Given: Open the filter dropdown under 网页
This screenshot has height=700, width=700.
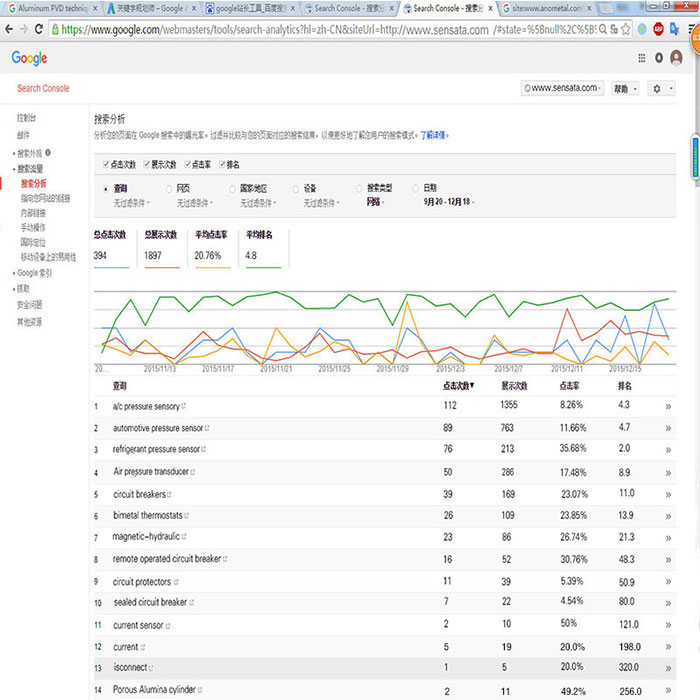Looking at the screenshot, I should [x=195, y=203].
